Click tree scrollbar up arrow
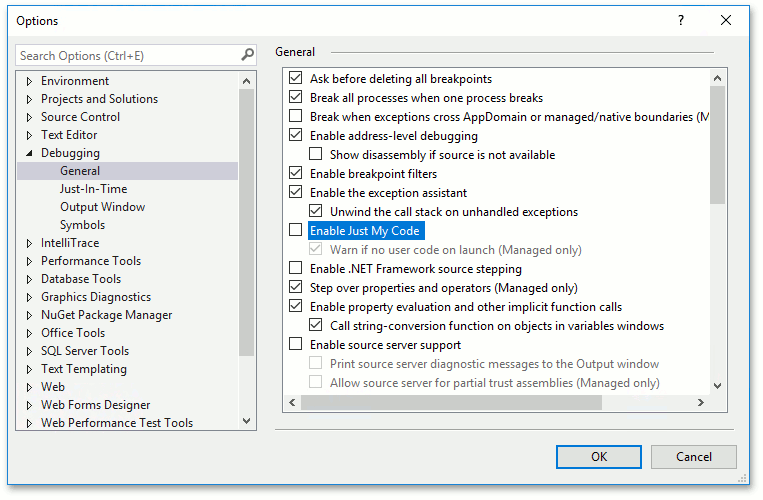The image size is (763, 500). pyautogui.click(x=246, y=81)
